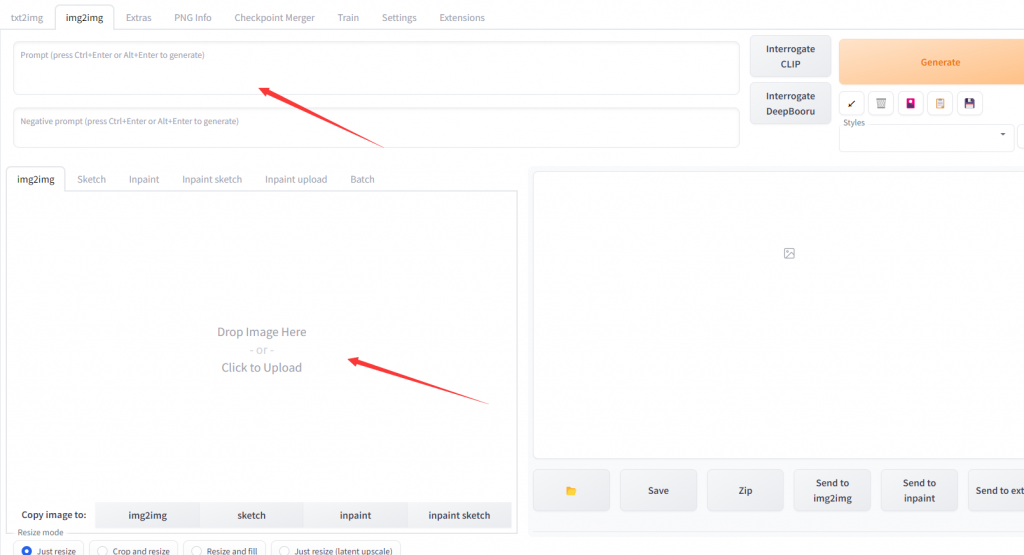Click Interrogate CLIP button

pos(790,56)
